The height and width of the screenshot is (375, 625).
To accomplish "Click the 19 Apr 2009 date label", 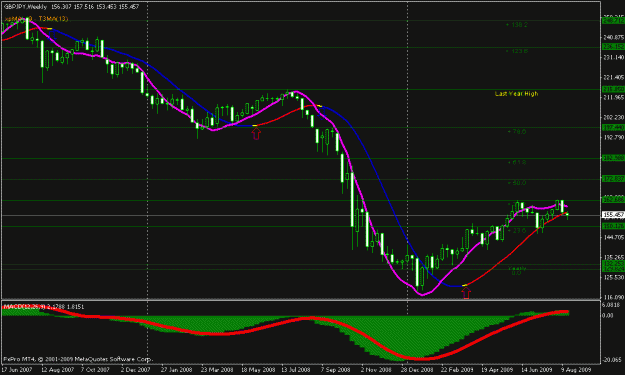I will point(497,370).
